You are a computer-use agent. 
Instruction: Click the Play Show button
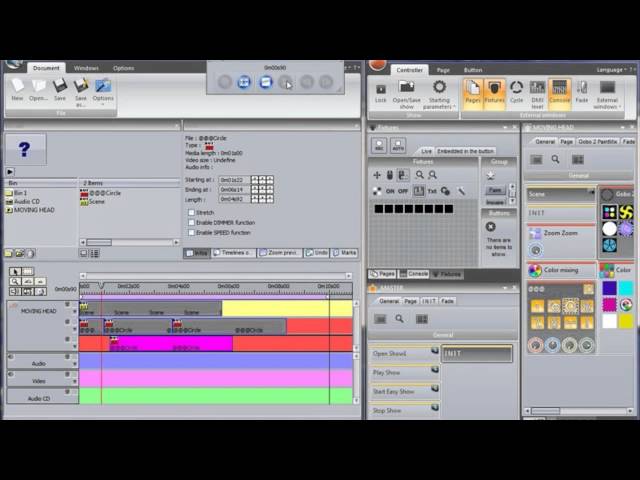point(404,372)
